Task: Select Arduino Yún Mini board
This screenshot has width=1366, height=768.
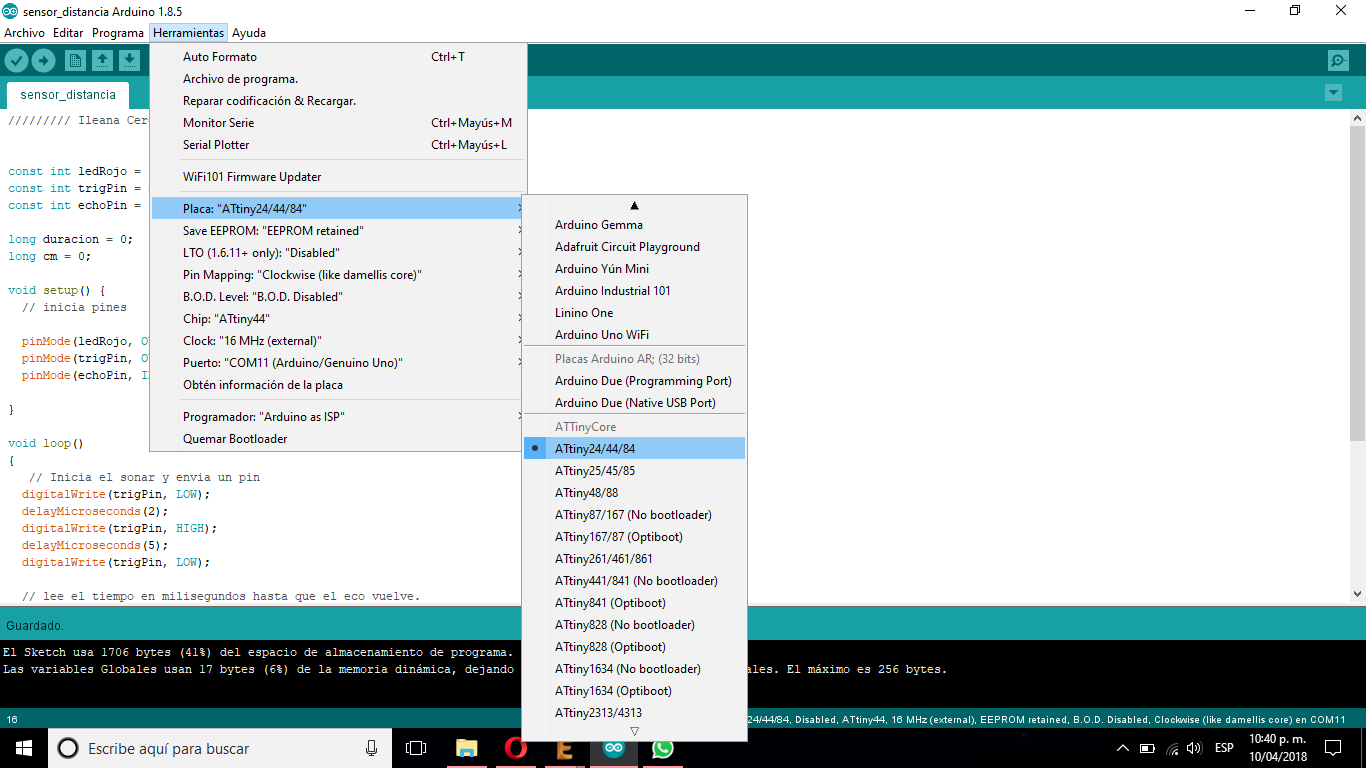Action: (634, 269)
